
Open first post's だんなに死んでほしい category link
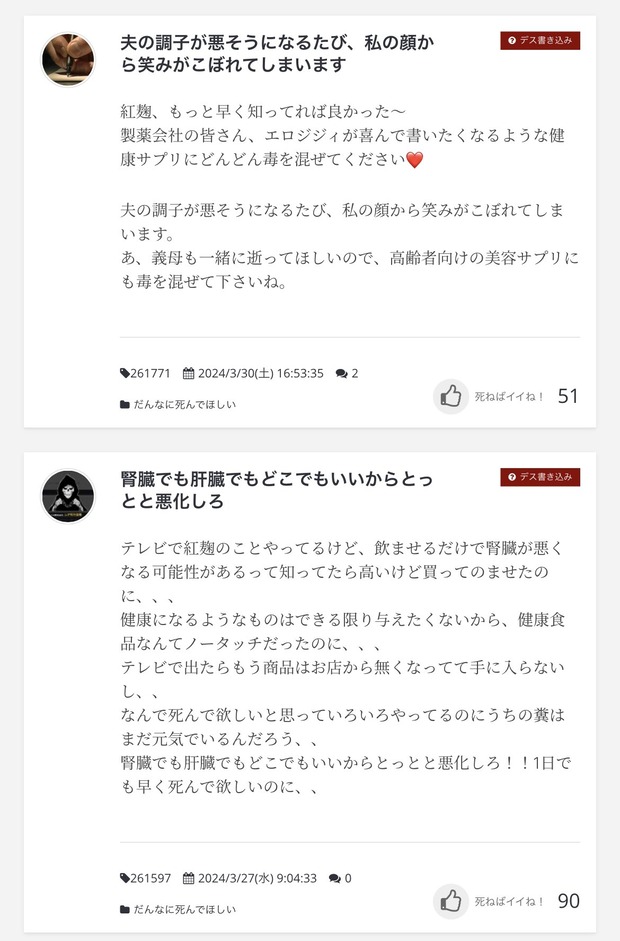click(184, 404)
